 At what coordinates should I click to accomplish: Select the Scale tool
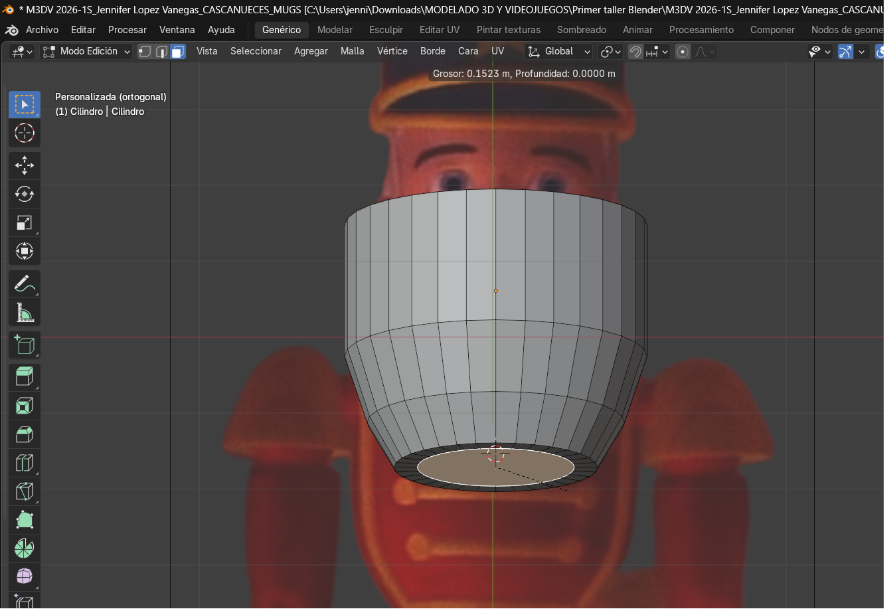point(25,223)
